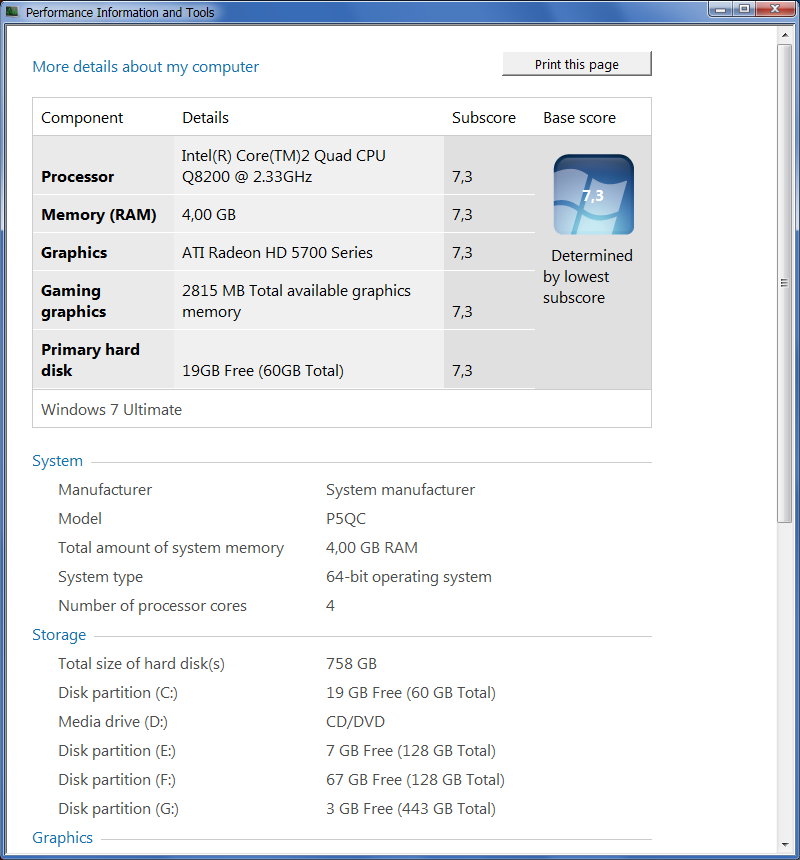Viewport: 800px width, 860px height.
Task: Click the scrollbar down arrow
Action: point(785,845)
